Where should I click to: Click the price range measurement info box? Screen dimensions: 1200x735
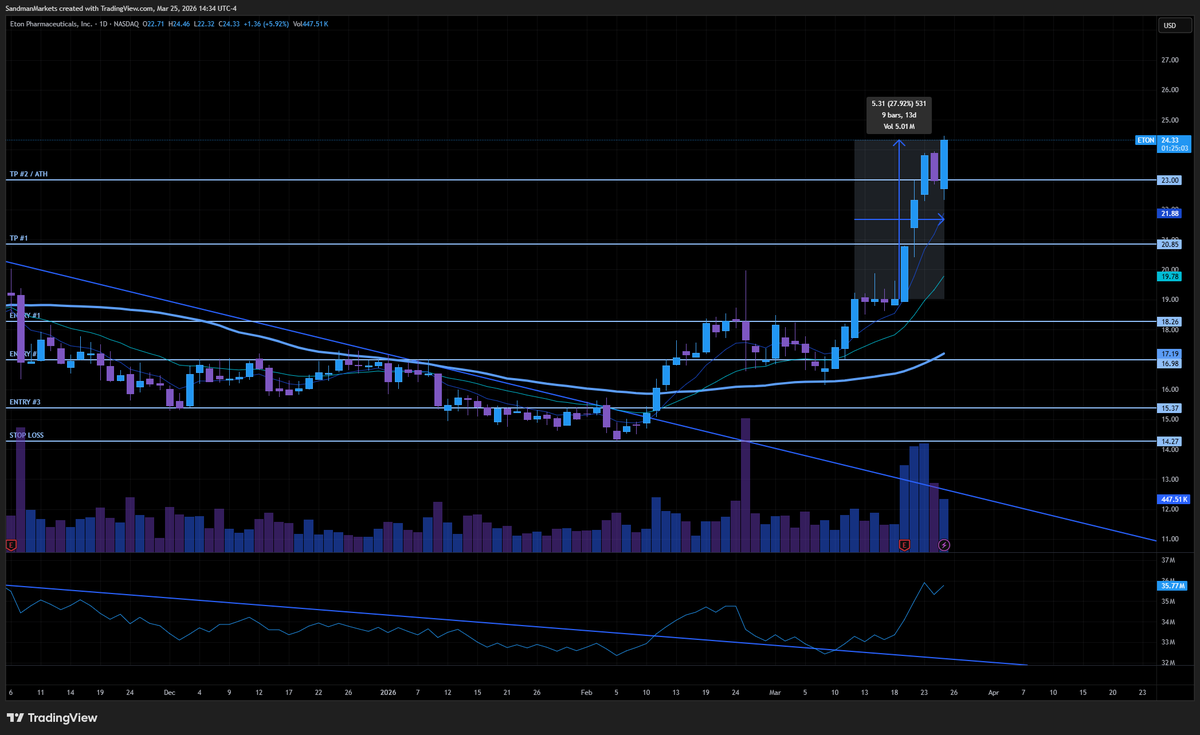coord(898,115)
